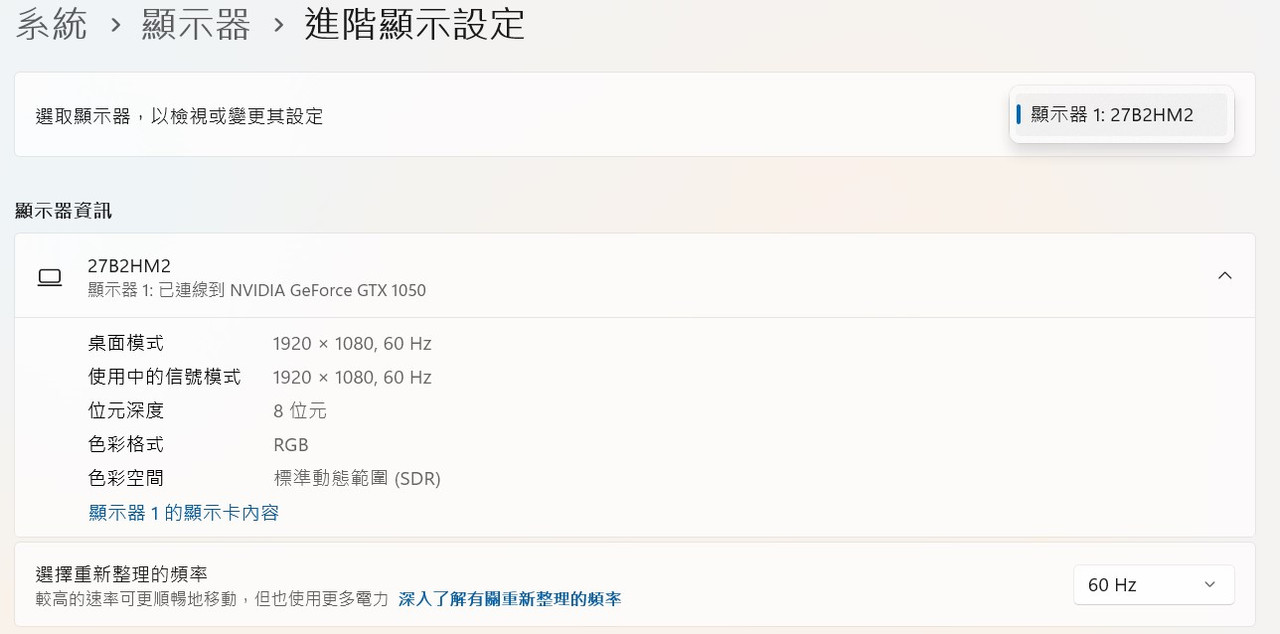Click the 色彩格式 RGB value

[x=291, y=445]
